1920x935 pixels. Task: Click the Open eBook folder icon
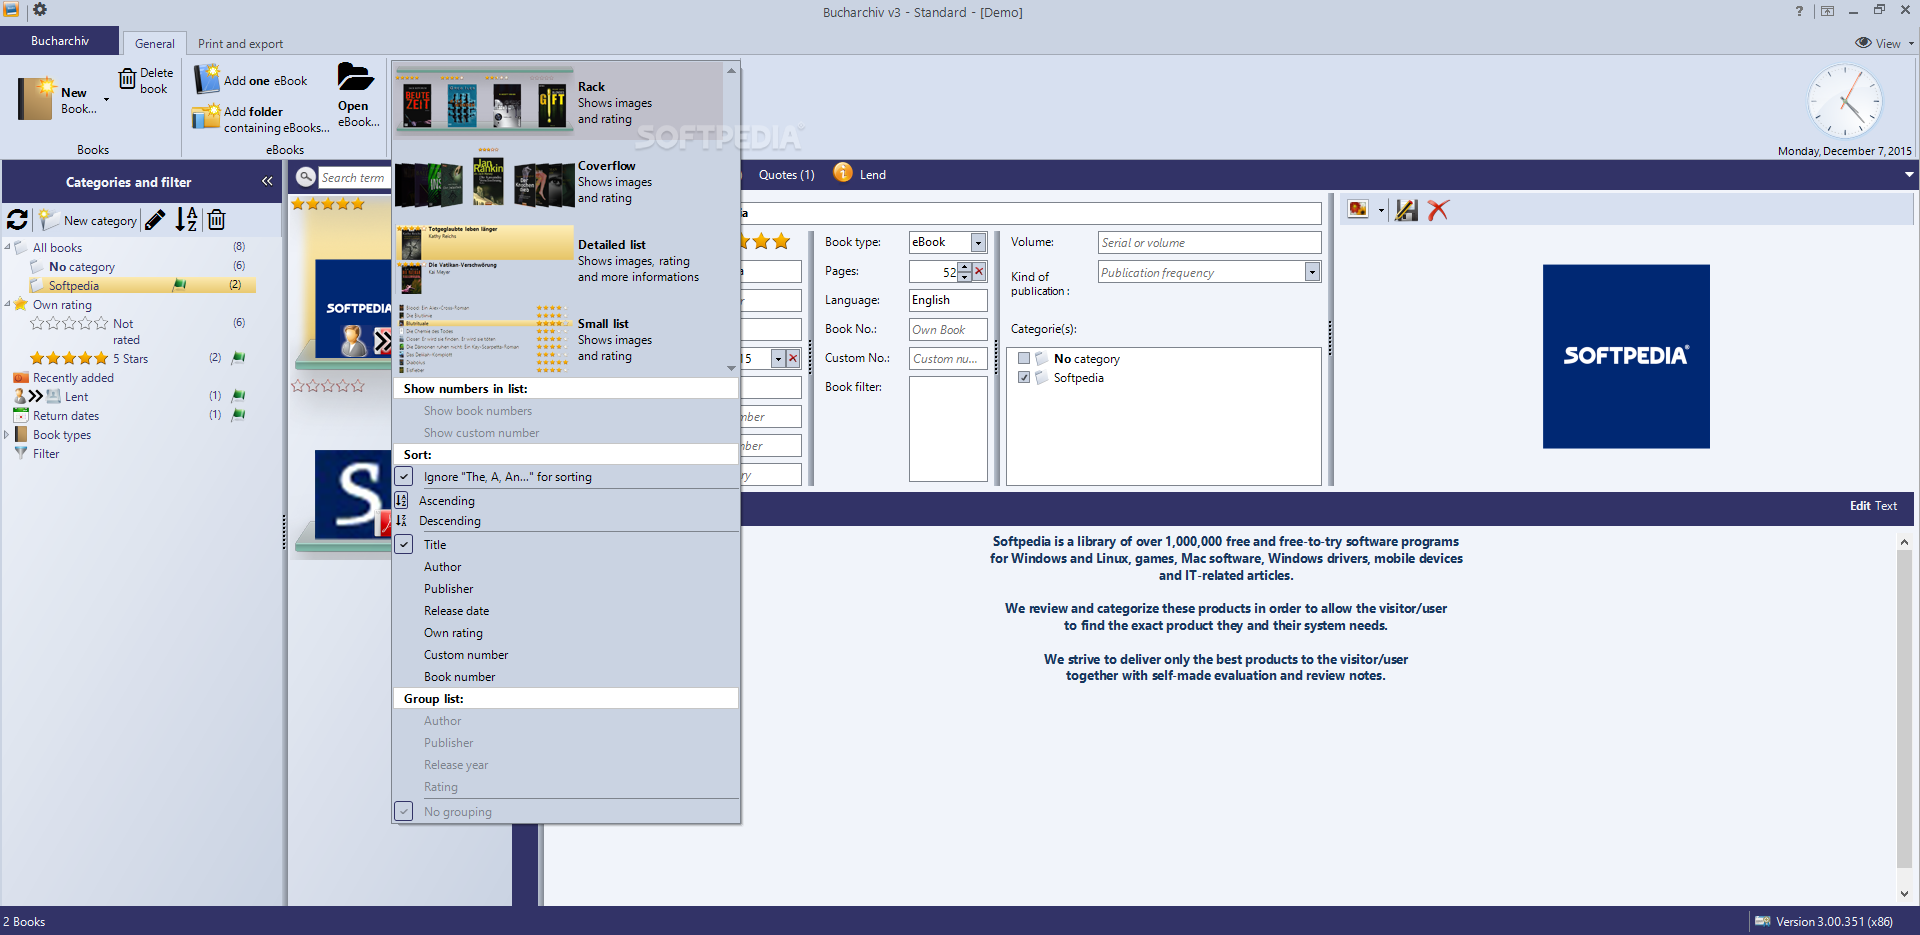click(355, 77)
